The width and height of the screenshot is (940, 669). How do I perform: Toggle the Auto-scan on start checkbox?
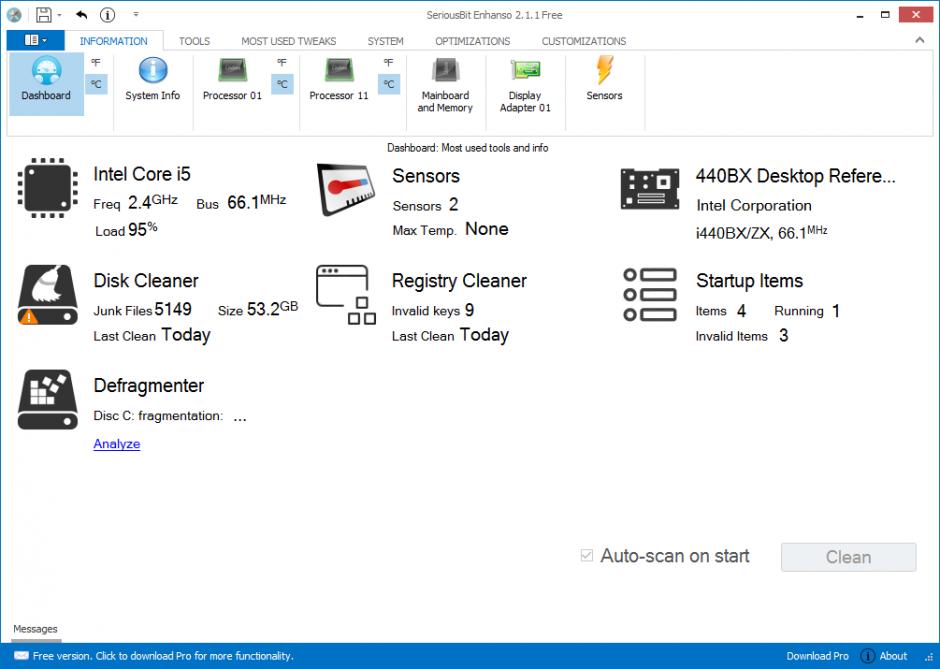click(x=587, y=556)
